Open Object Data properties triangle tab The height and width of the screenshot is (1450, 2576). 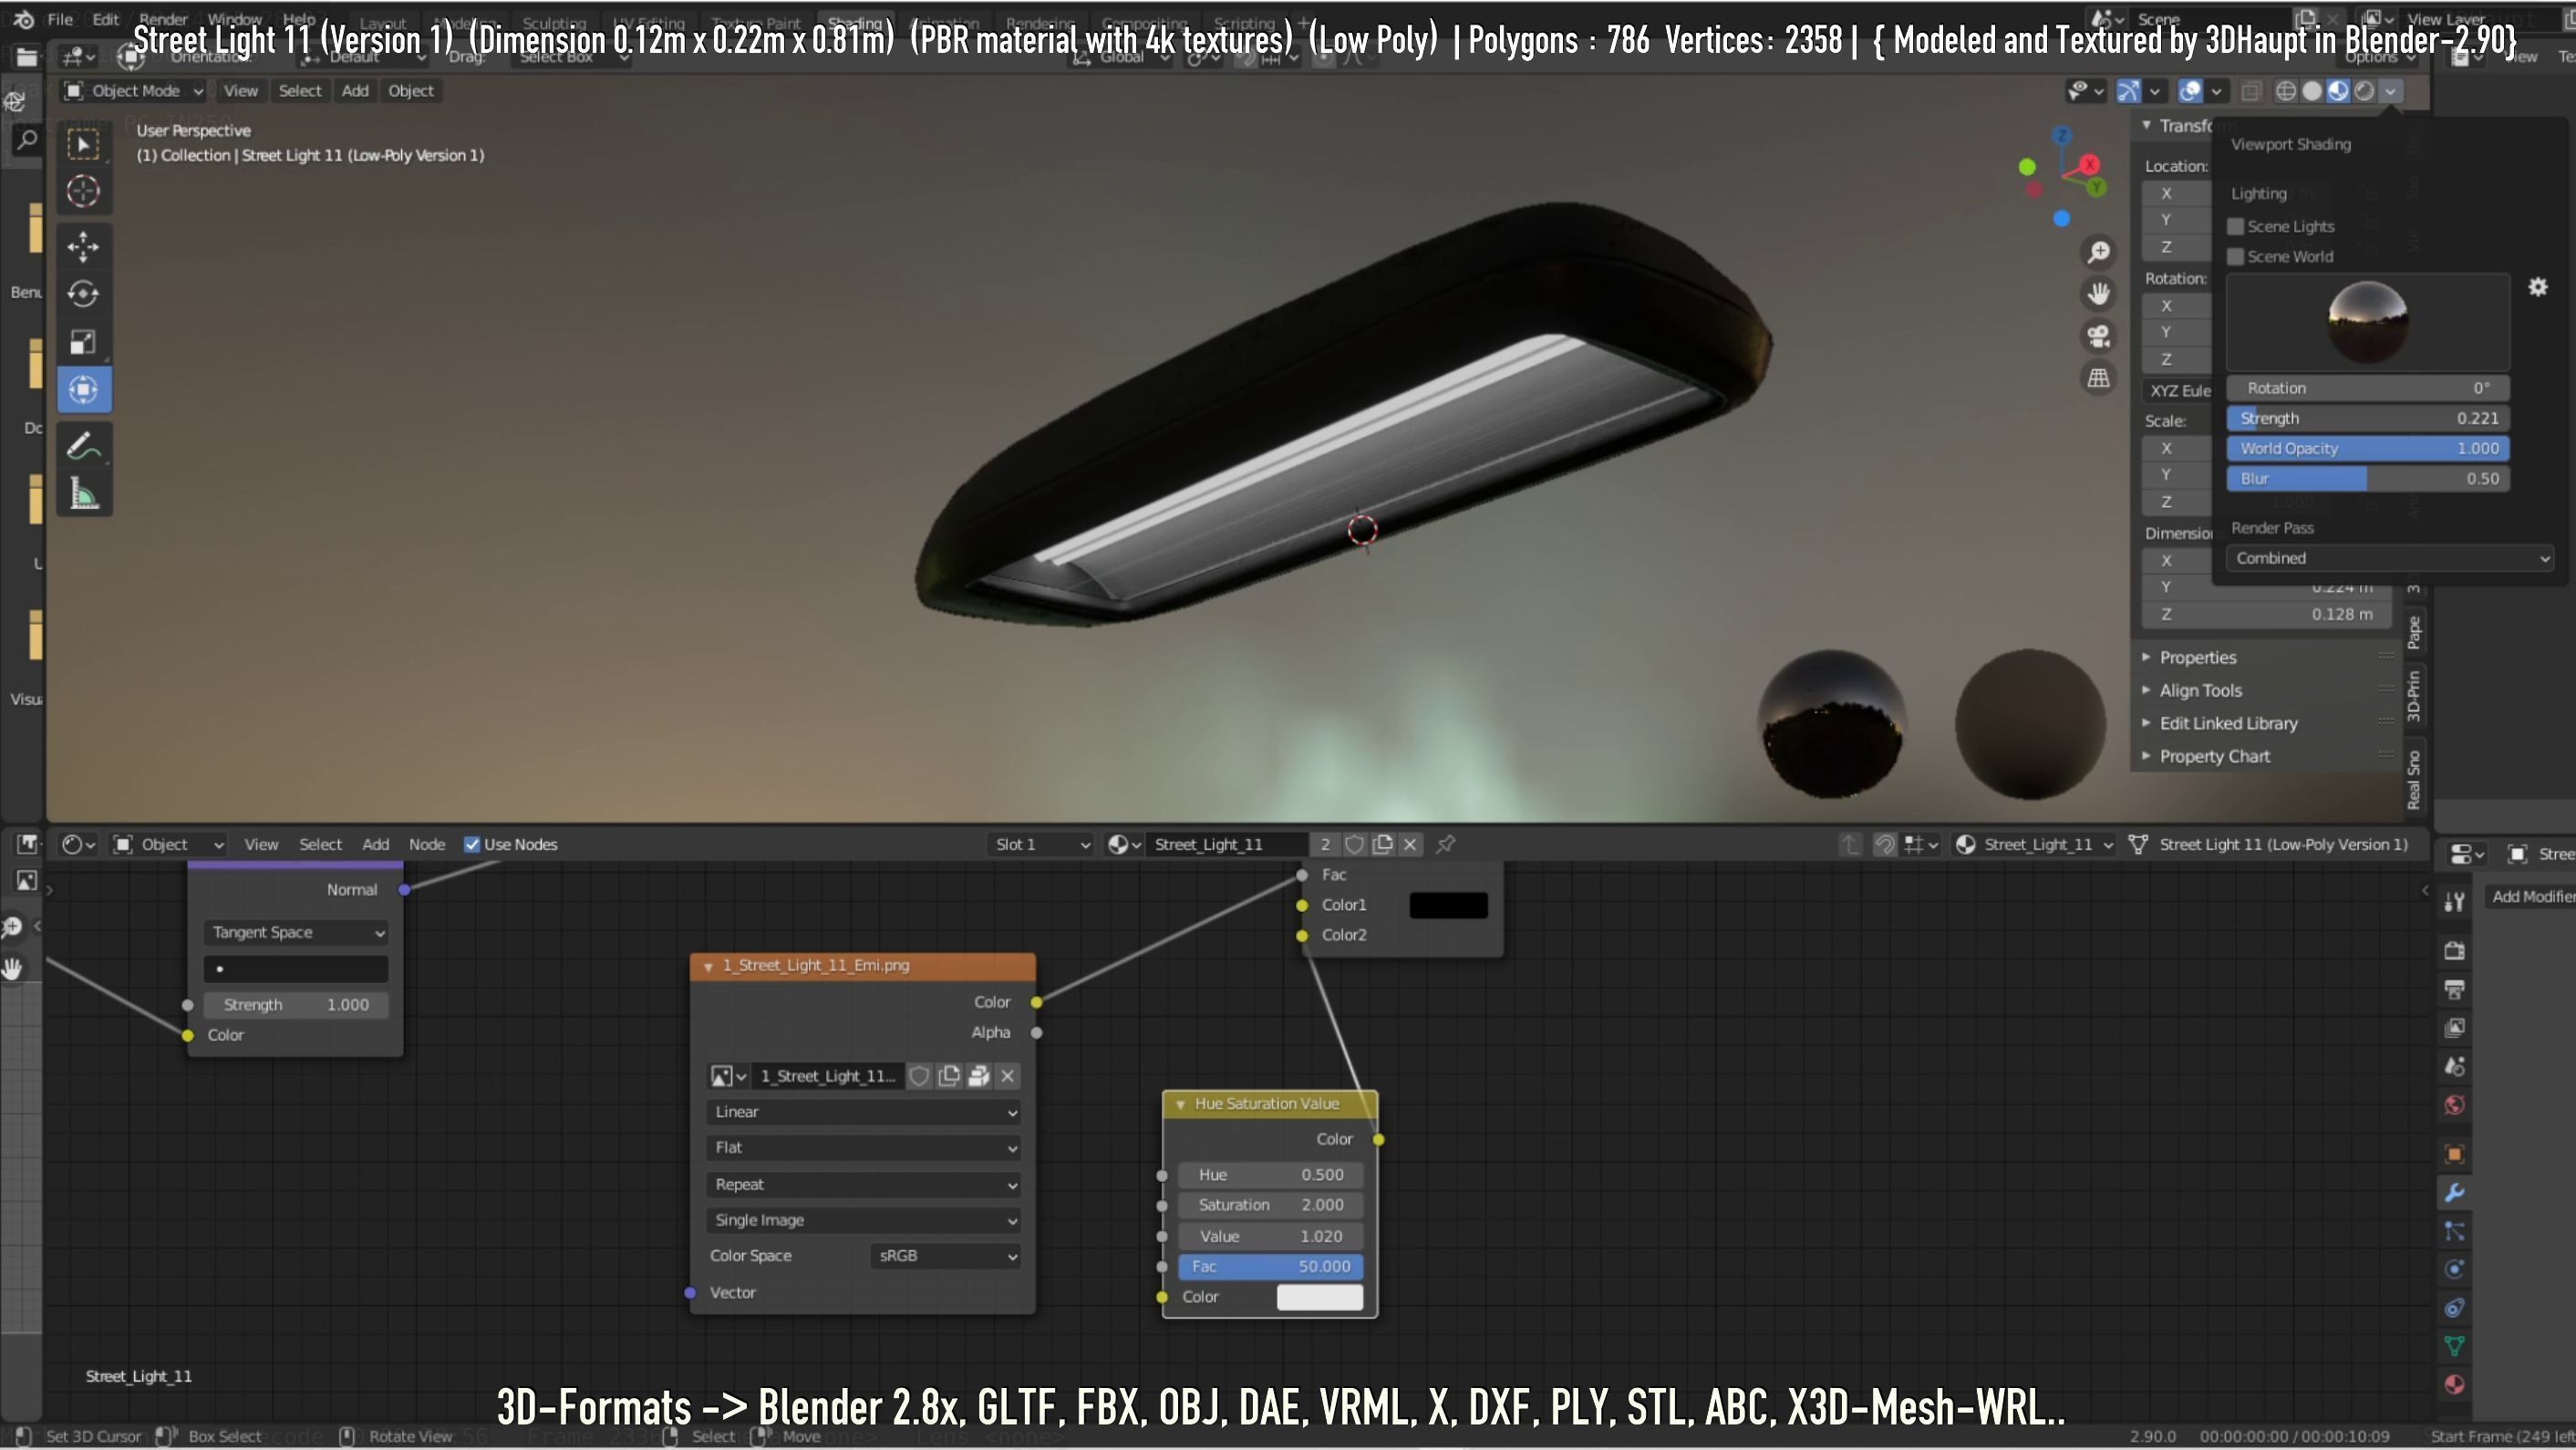(2455, 1346)
